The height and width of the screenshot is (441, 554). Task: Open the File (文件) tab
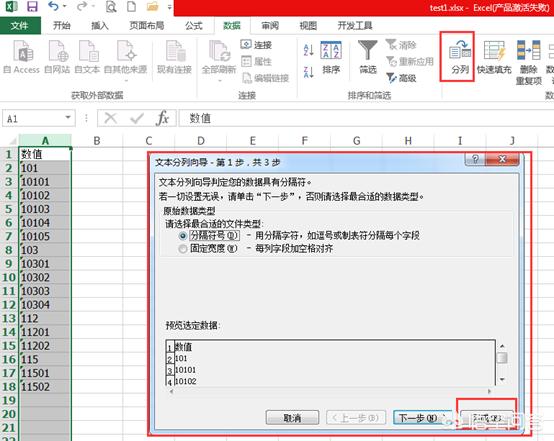pyautogui.click(x=20, y=25)
